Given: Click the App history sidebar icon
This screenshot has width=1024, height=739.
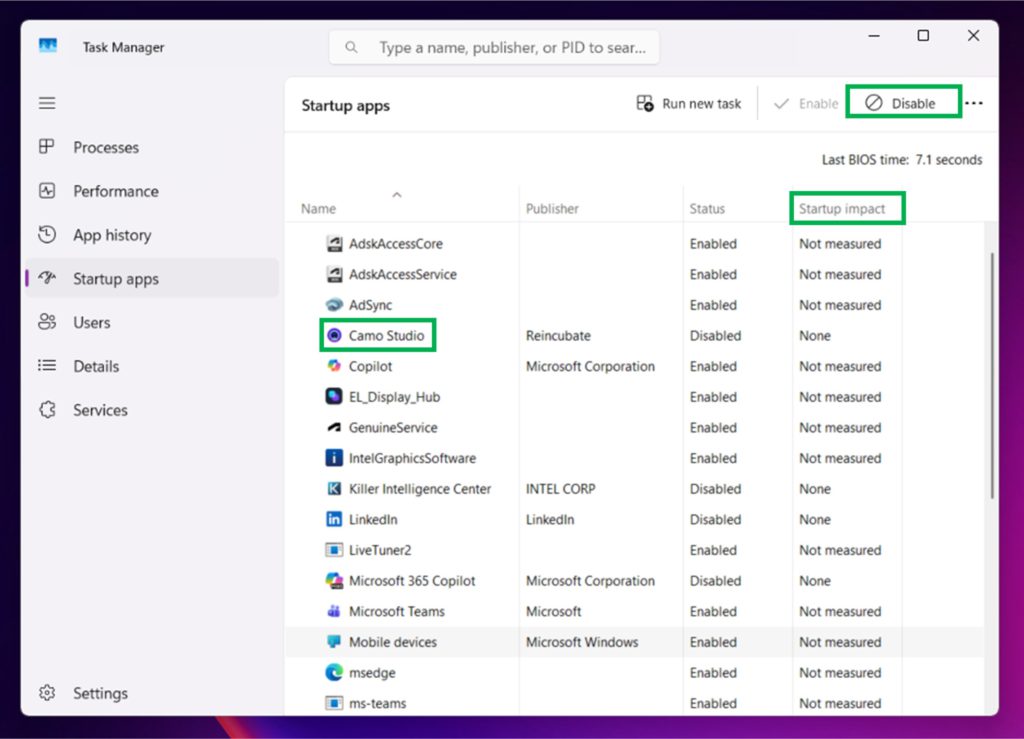Looking at the screenshot, I should 47,235.
